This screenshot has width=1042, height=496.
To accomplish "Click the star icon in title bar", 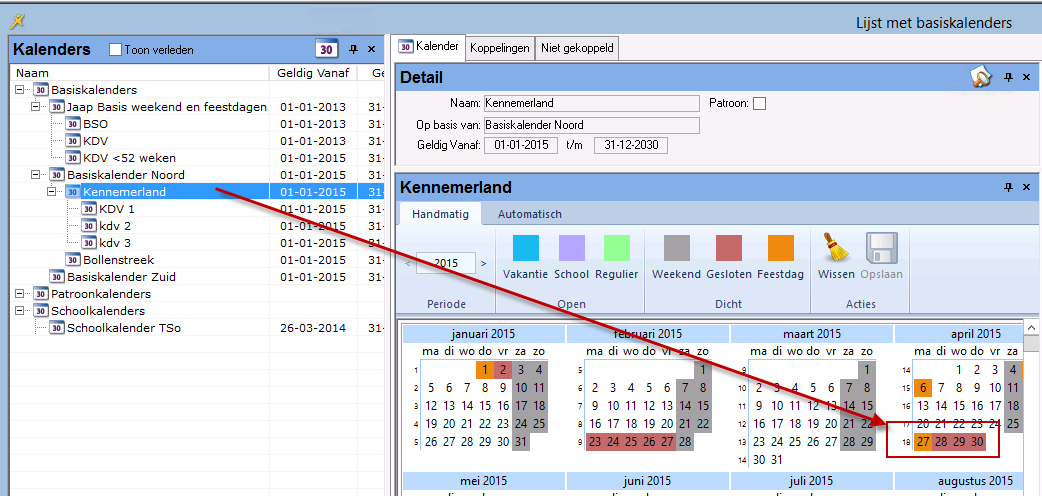I will click(17, 21).
